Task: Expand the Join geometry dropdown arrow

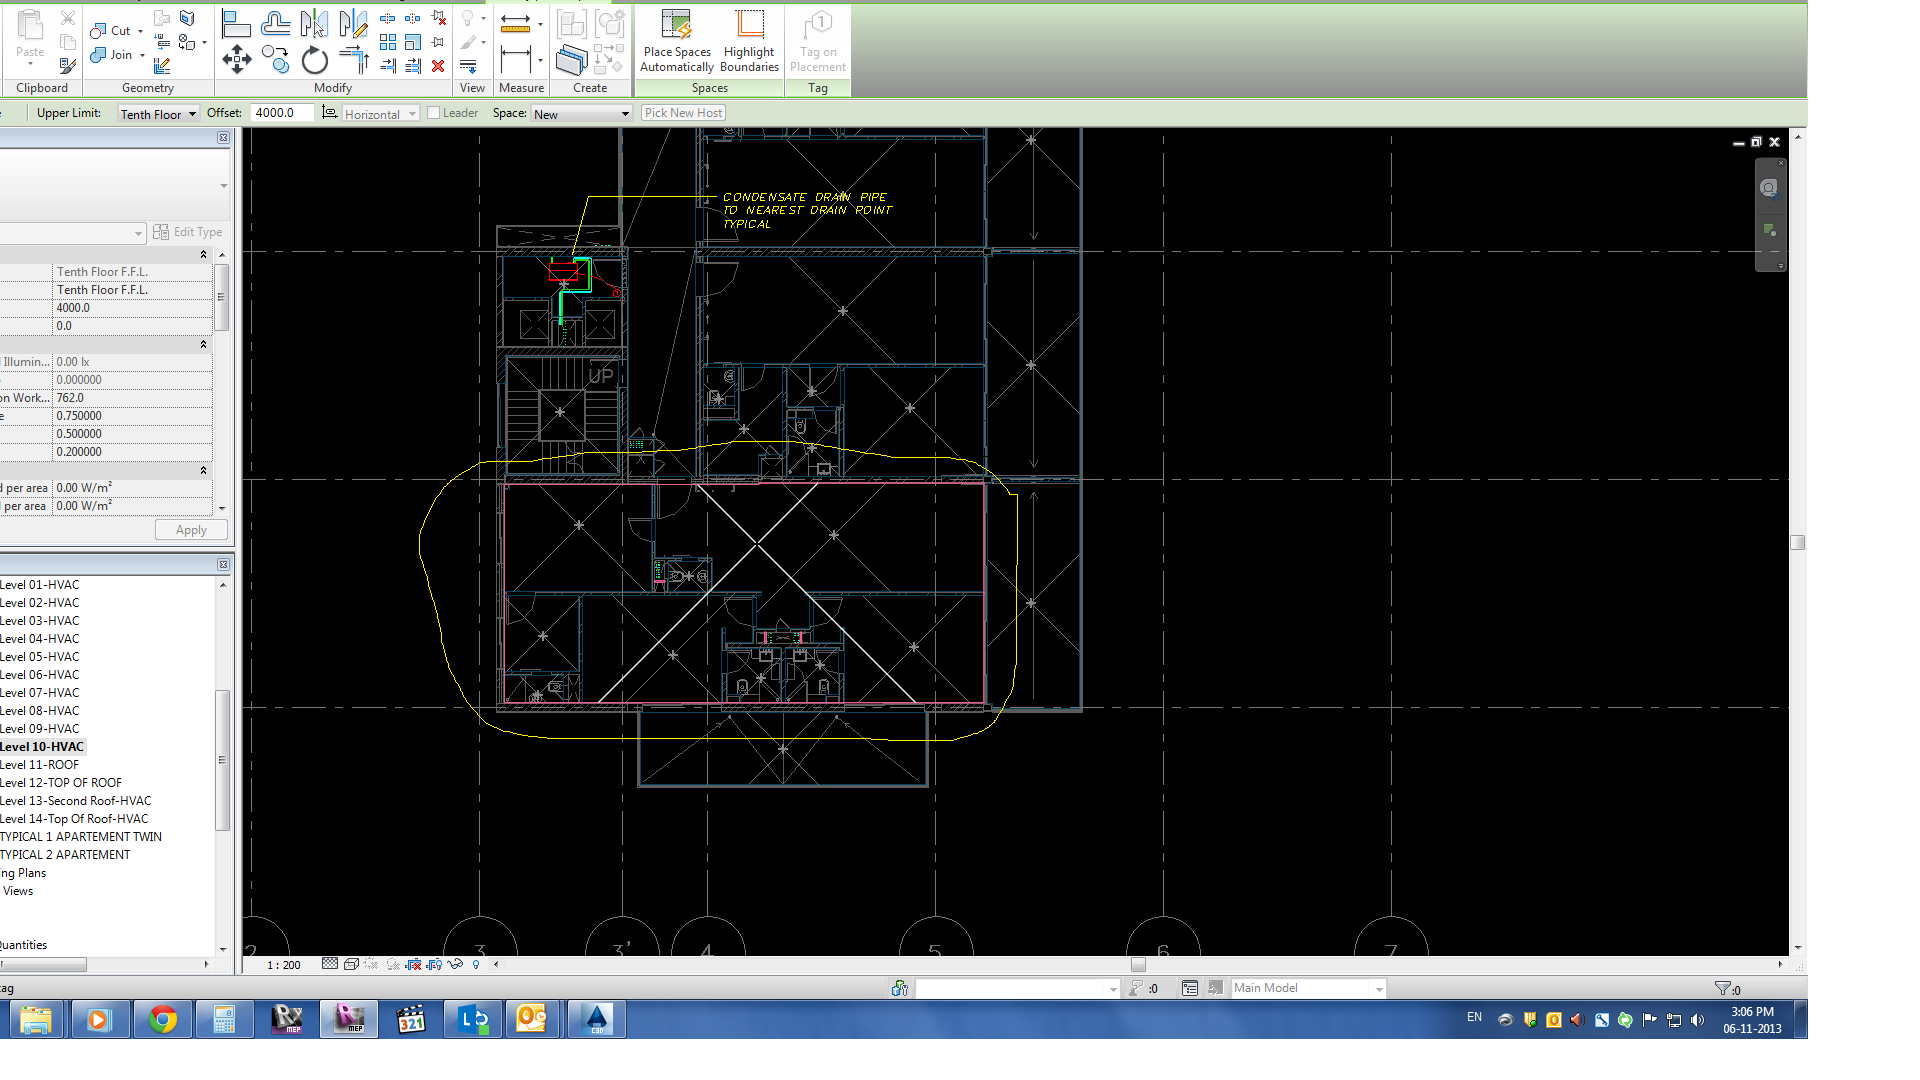Action: (x=142, y=55)
